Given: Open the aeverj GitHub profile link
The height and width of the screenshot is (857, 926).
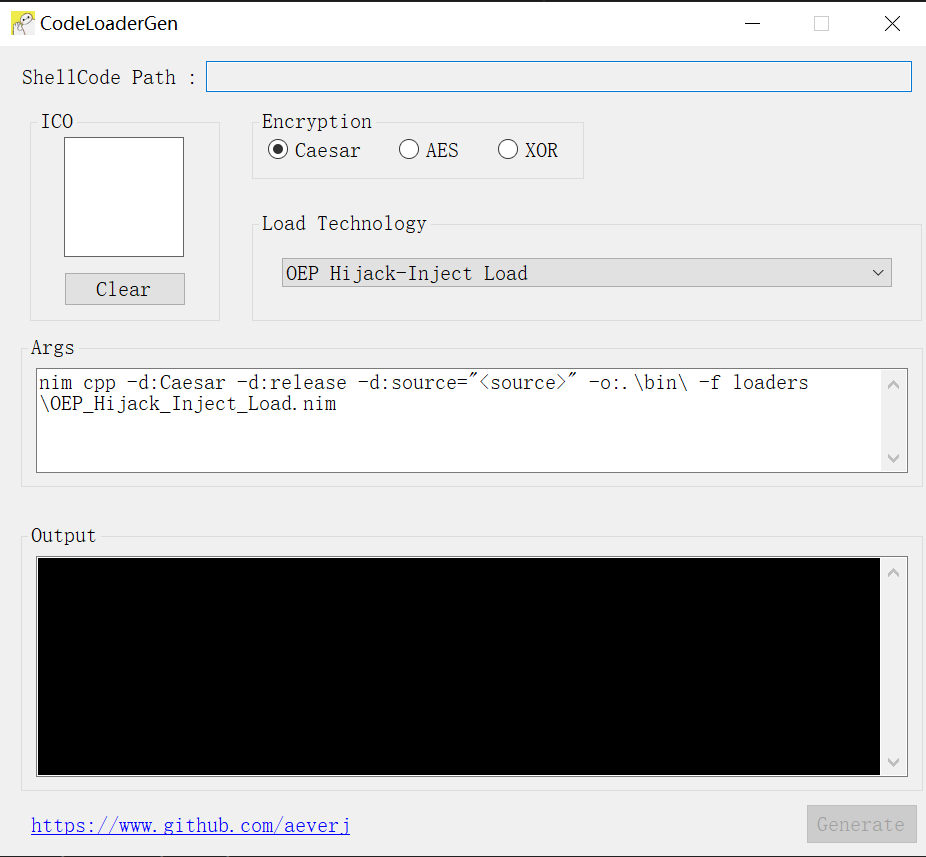Looking at the screenshot, I should coord(190,825).
